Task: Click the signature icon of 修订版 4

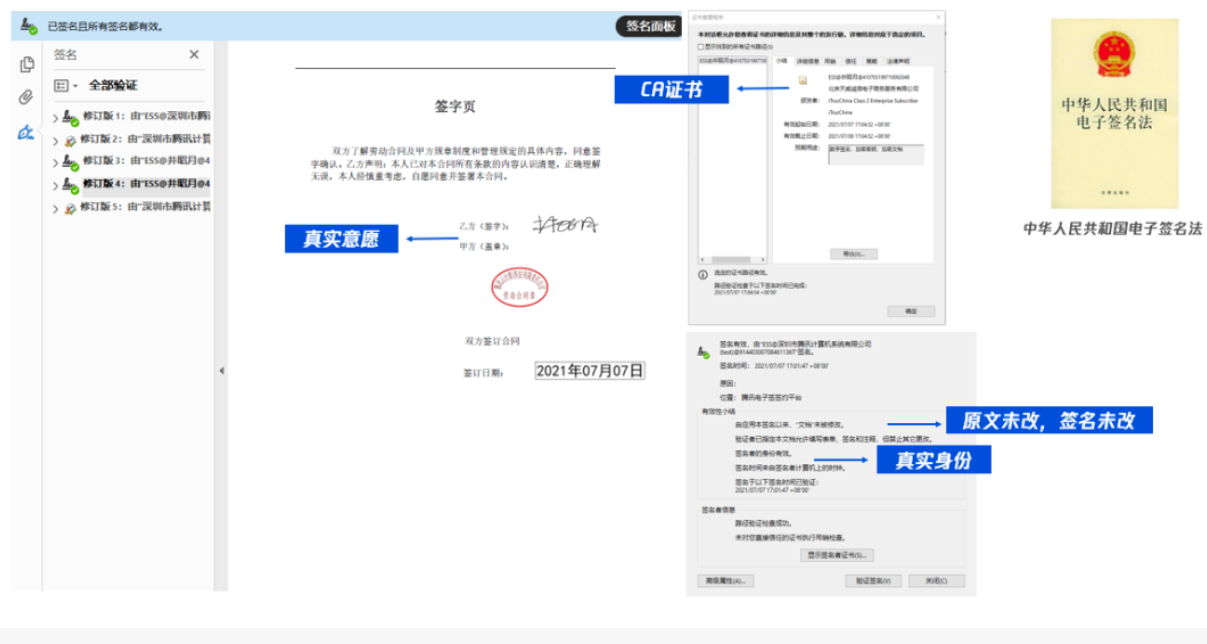Action: click(70, 185)
